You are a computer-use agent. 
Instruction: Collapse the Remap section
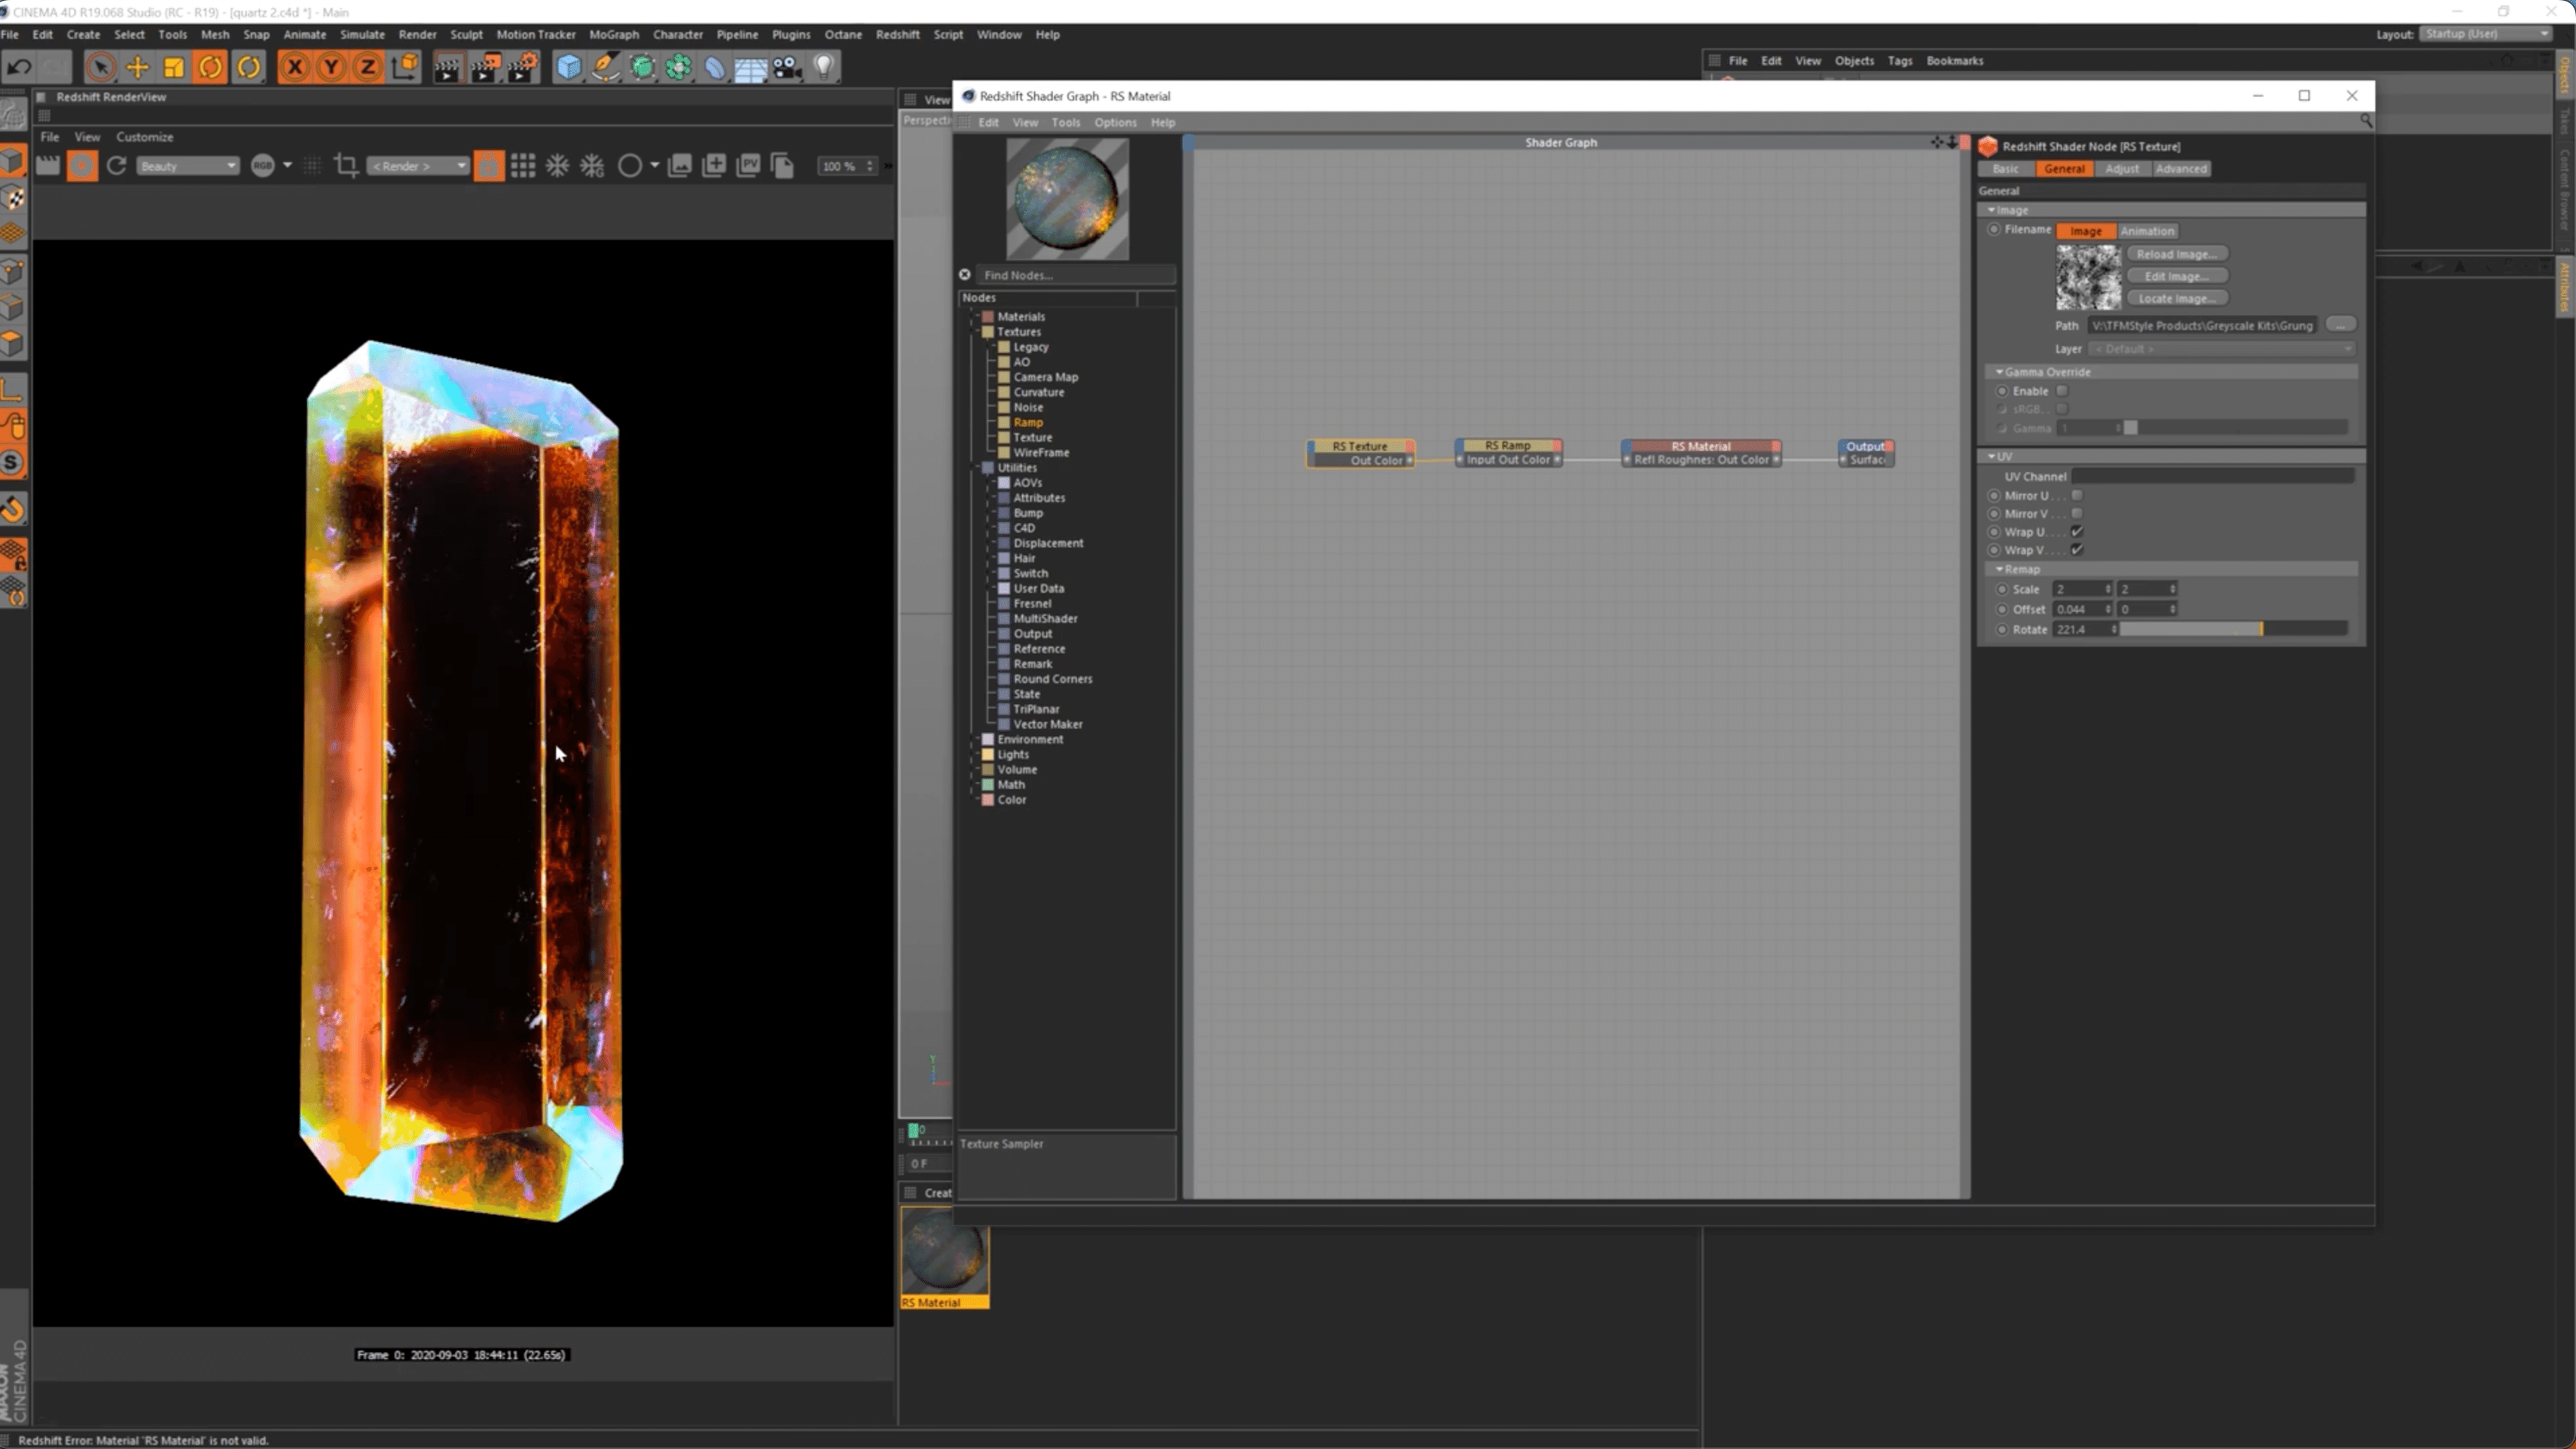pyautogui.click(x=1999, y=569)
